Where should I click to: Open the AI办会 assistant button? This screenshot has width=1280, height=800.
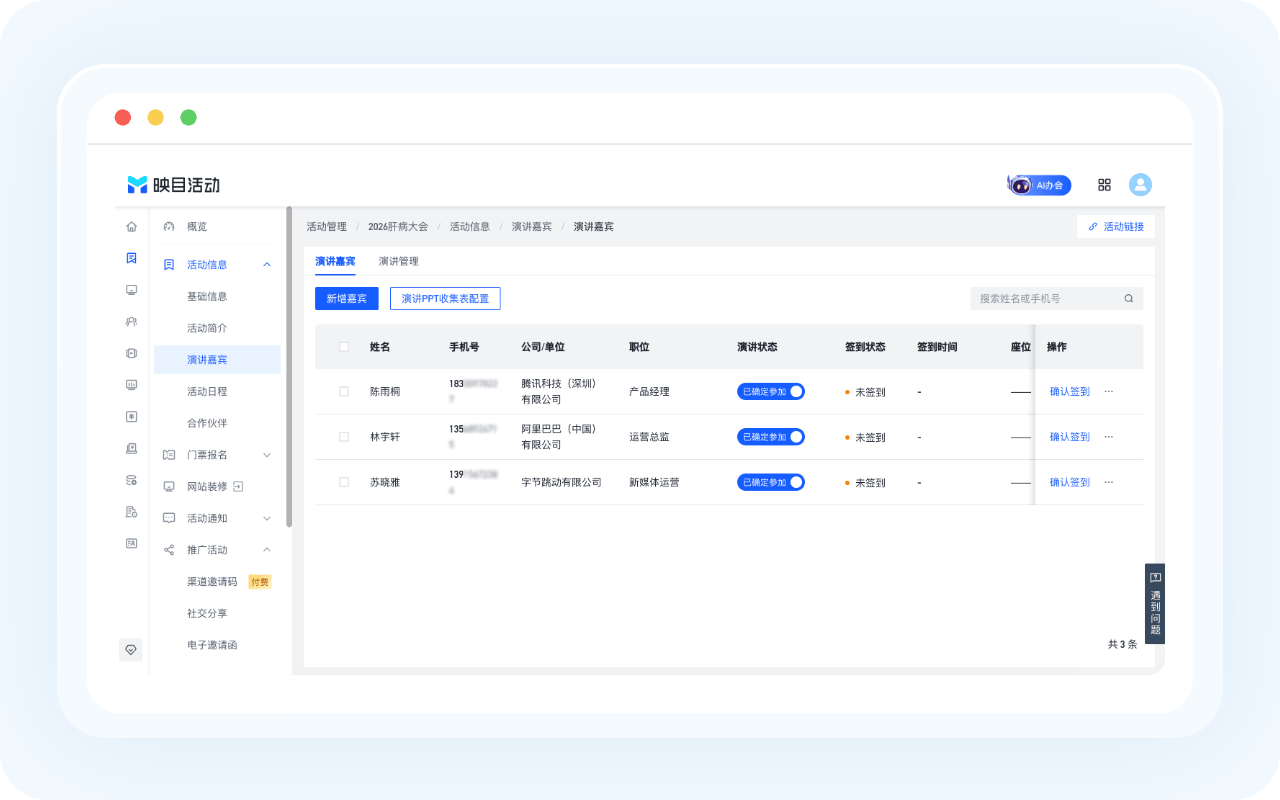point(1039,185)
